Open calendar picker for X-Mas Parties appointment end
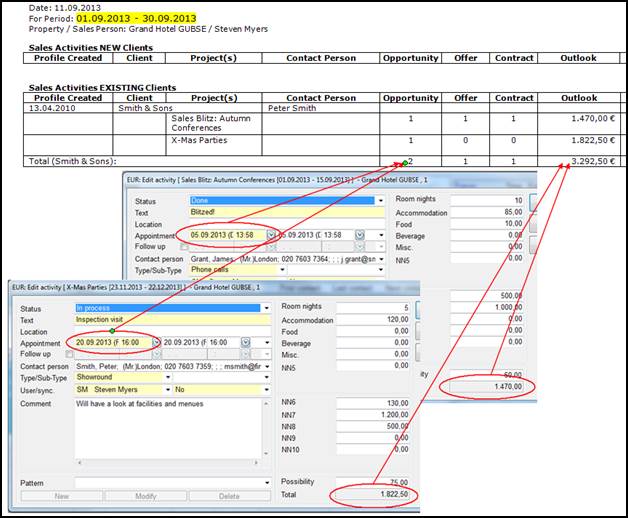Image resolution: width=628 pixels, height=518 pixels. click(247, 342)
